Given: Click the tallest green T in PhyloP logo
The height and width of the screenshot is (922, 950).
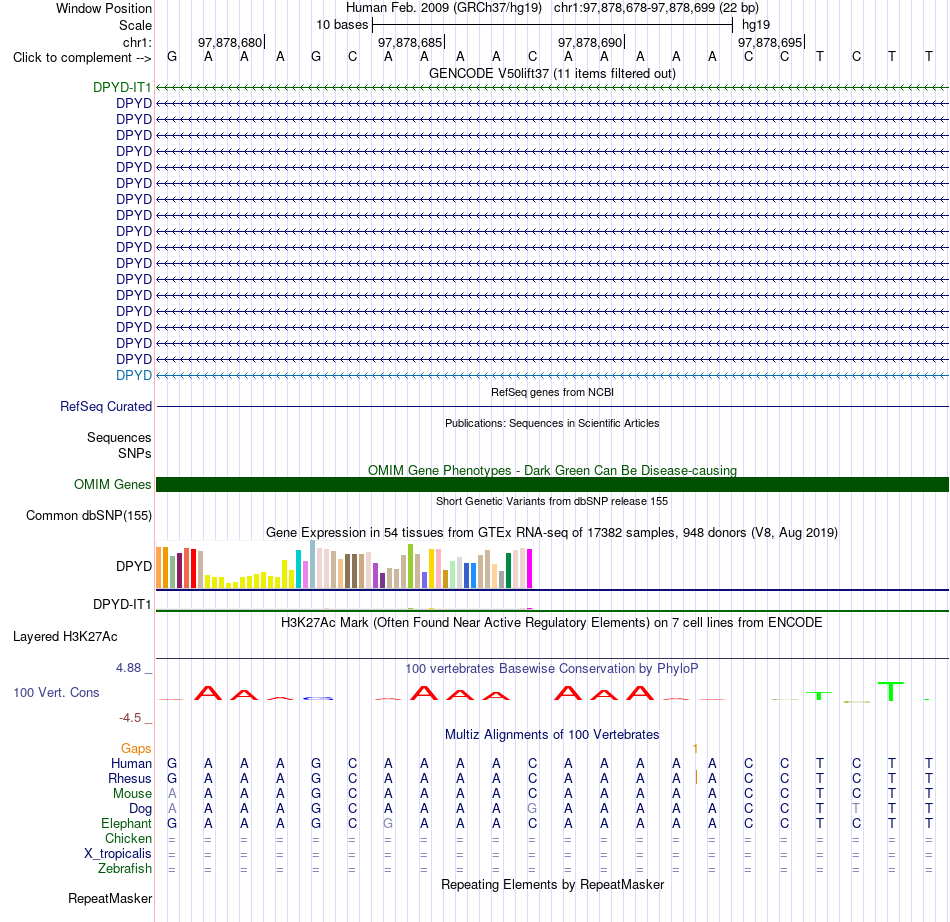Looking at the screenshot, I should click(891, 691).
